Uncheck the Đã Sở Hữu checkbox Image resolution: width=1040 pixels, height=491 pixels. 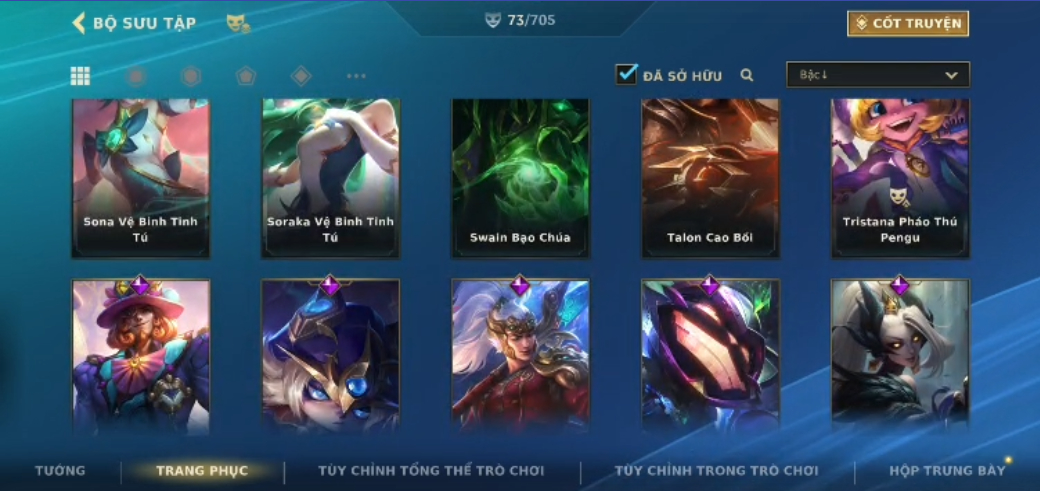click(x=626, y=74)
